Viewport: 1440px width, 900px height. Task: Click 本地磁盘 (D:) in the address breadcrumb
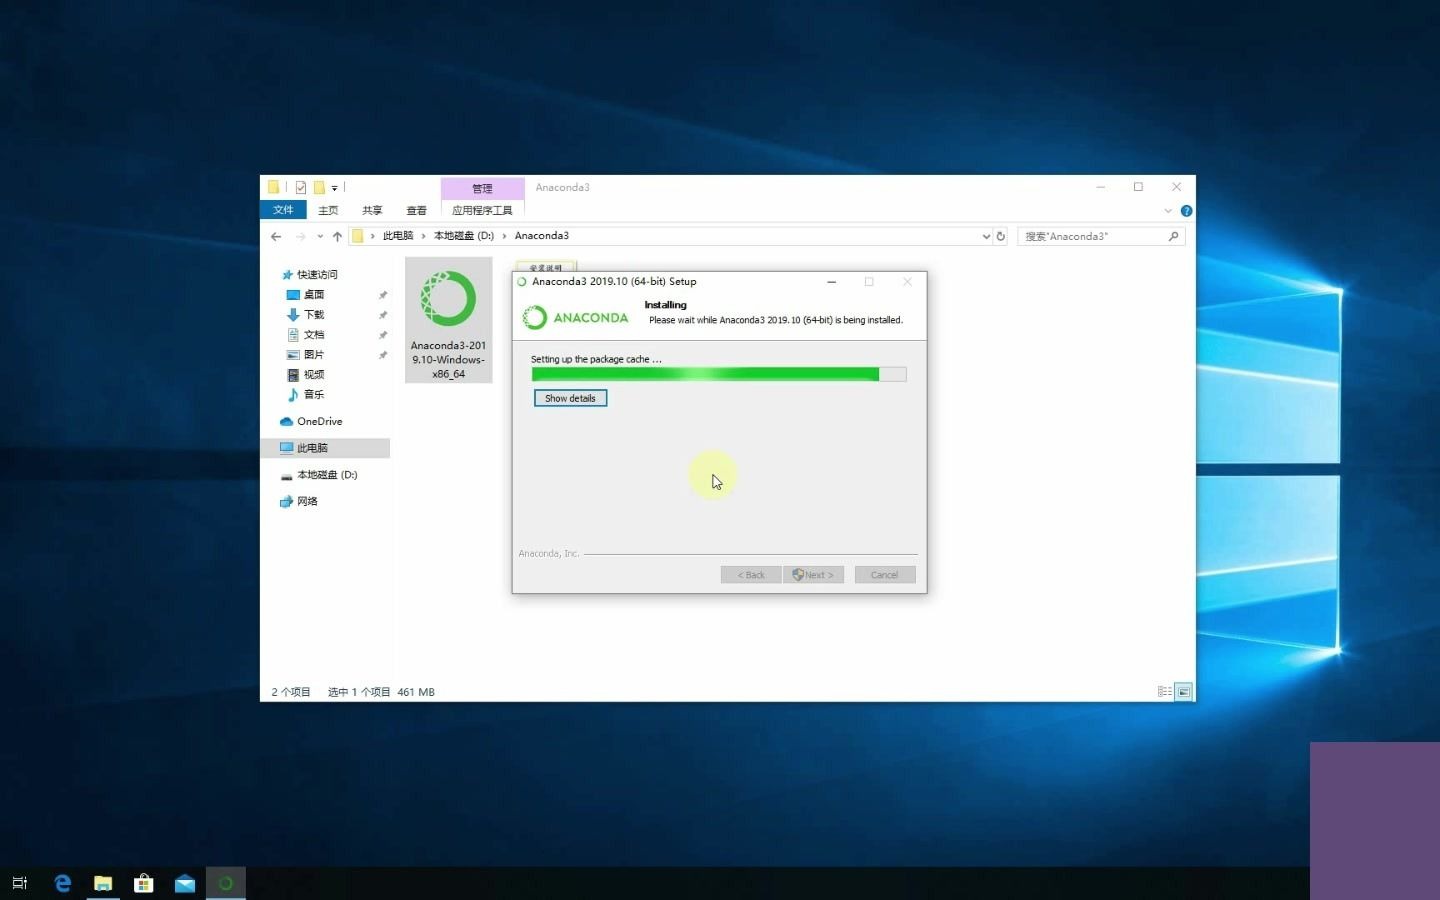(464, 236)
